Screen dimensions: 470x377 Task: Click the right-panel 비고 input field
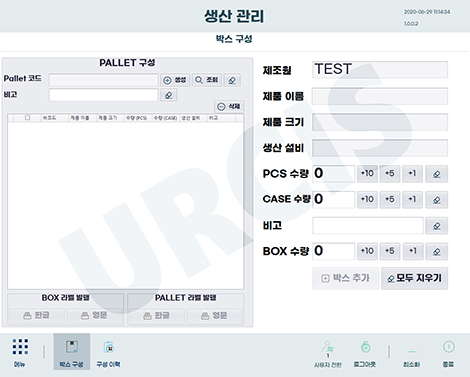coord(368,226)
